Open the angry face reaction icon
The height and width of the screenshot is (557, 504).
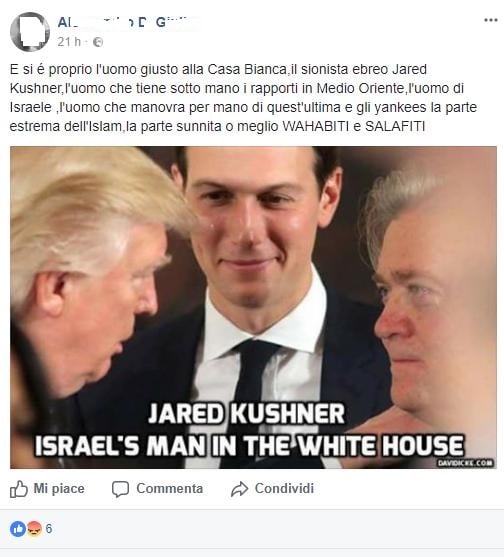(x=34, y=529)
